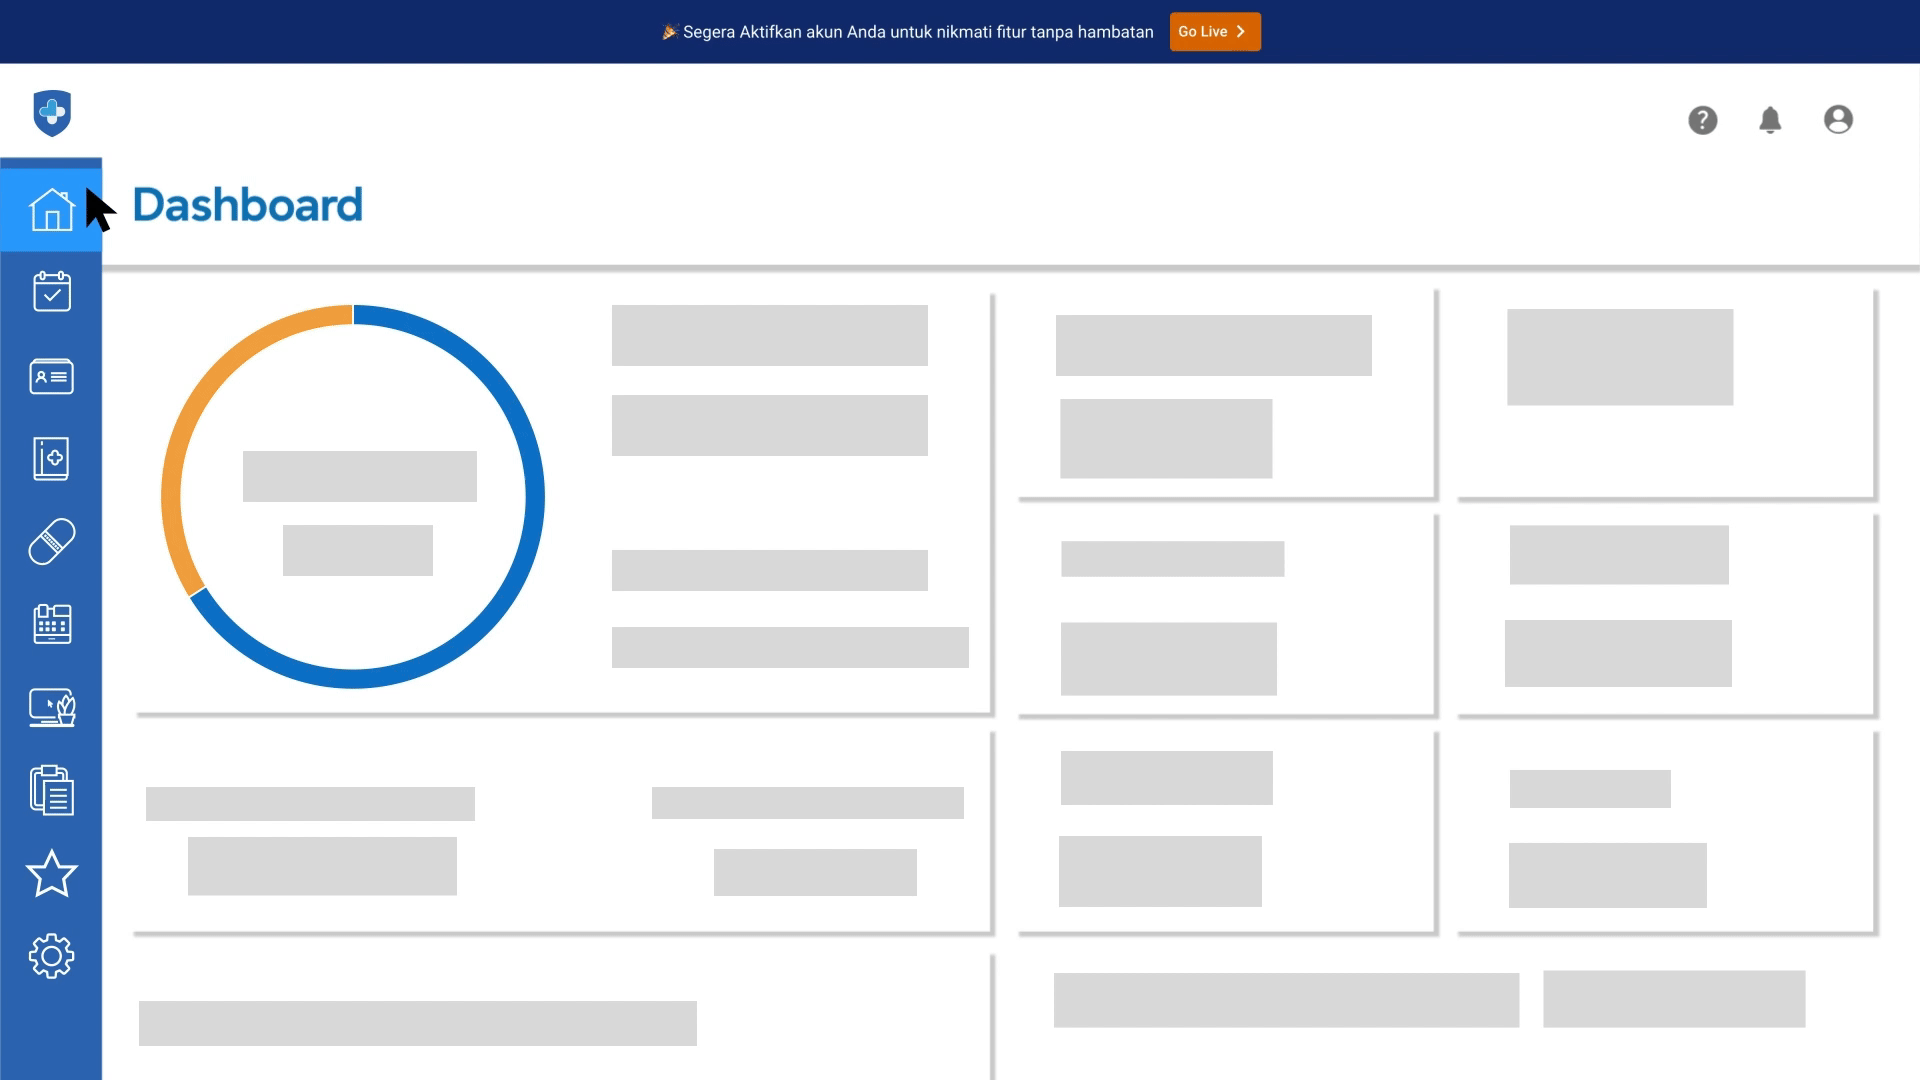
Task: Click the Dashboard page heading
Action: (247, 205)
